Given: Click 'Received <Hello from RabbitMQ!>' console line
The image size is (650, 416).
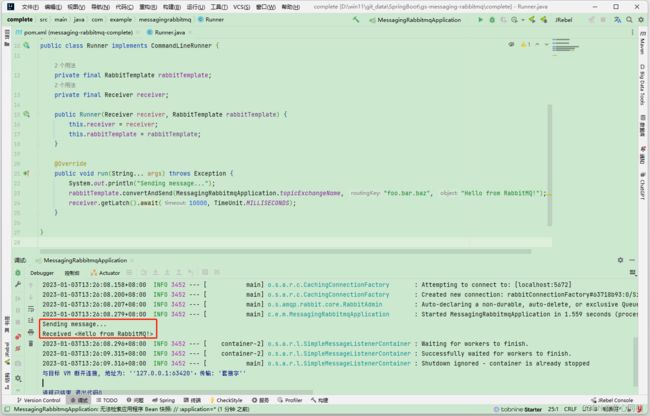Looking at the screenshot, I should coord(98,334).
